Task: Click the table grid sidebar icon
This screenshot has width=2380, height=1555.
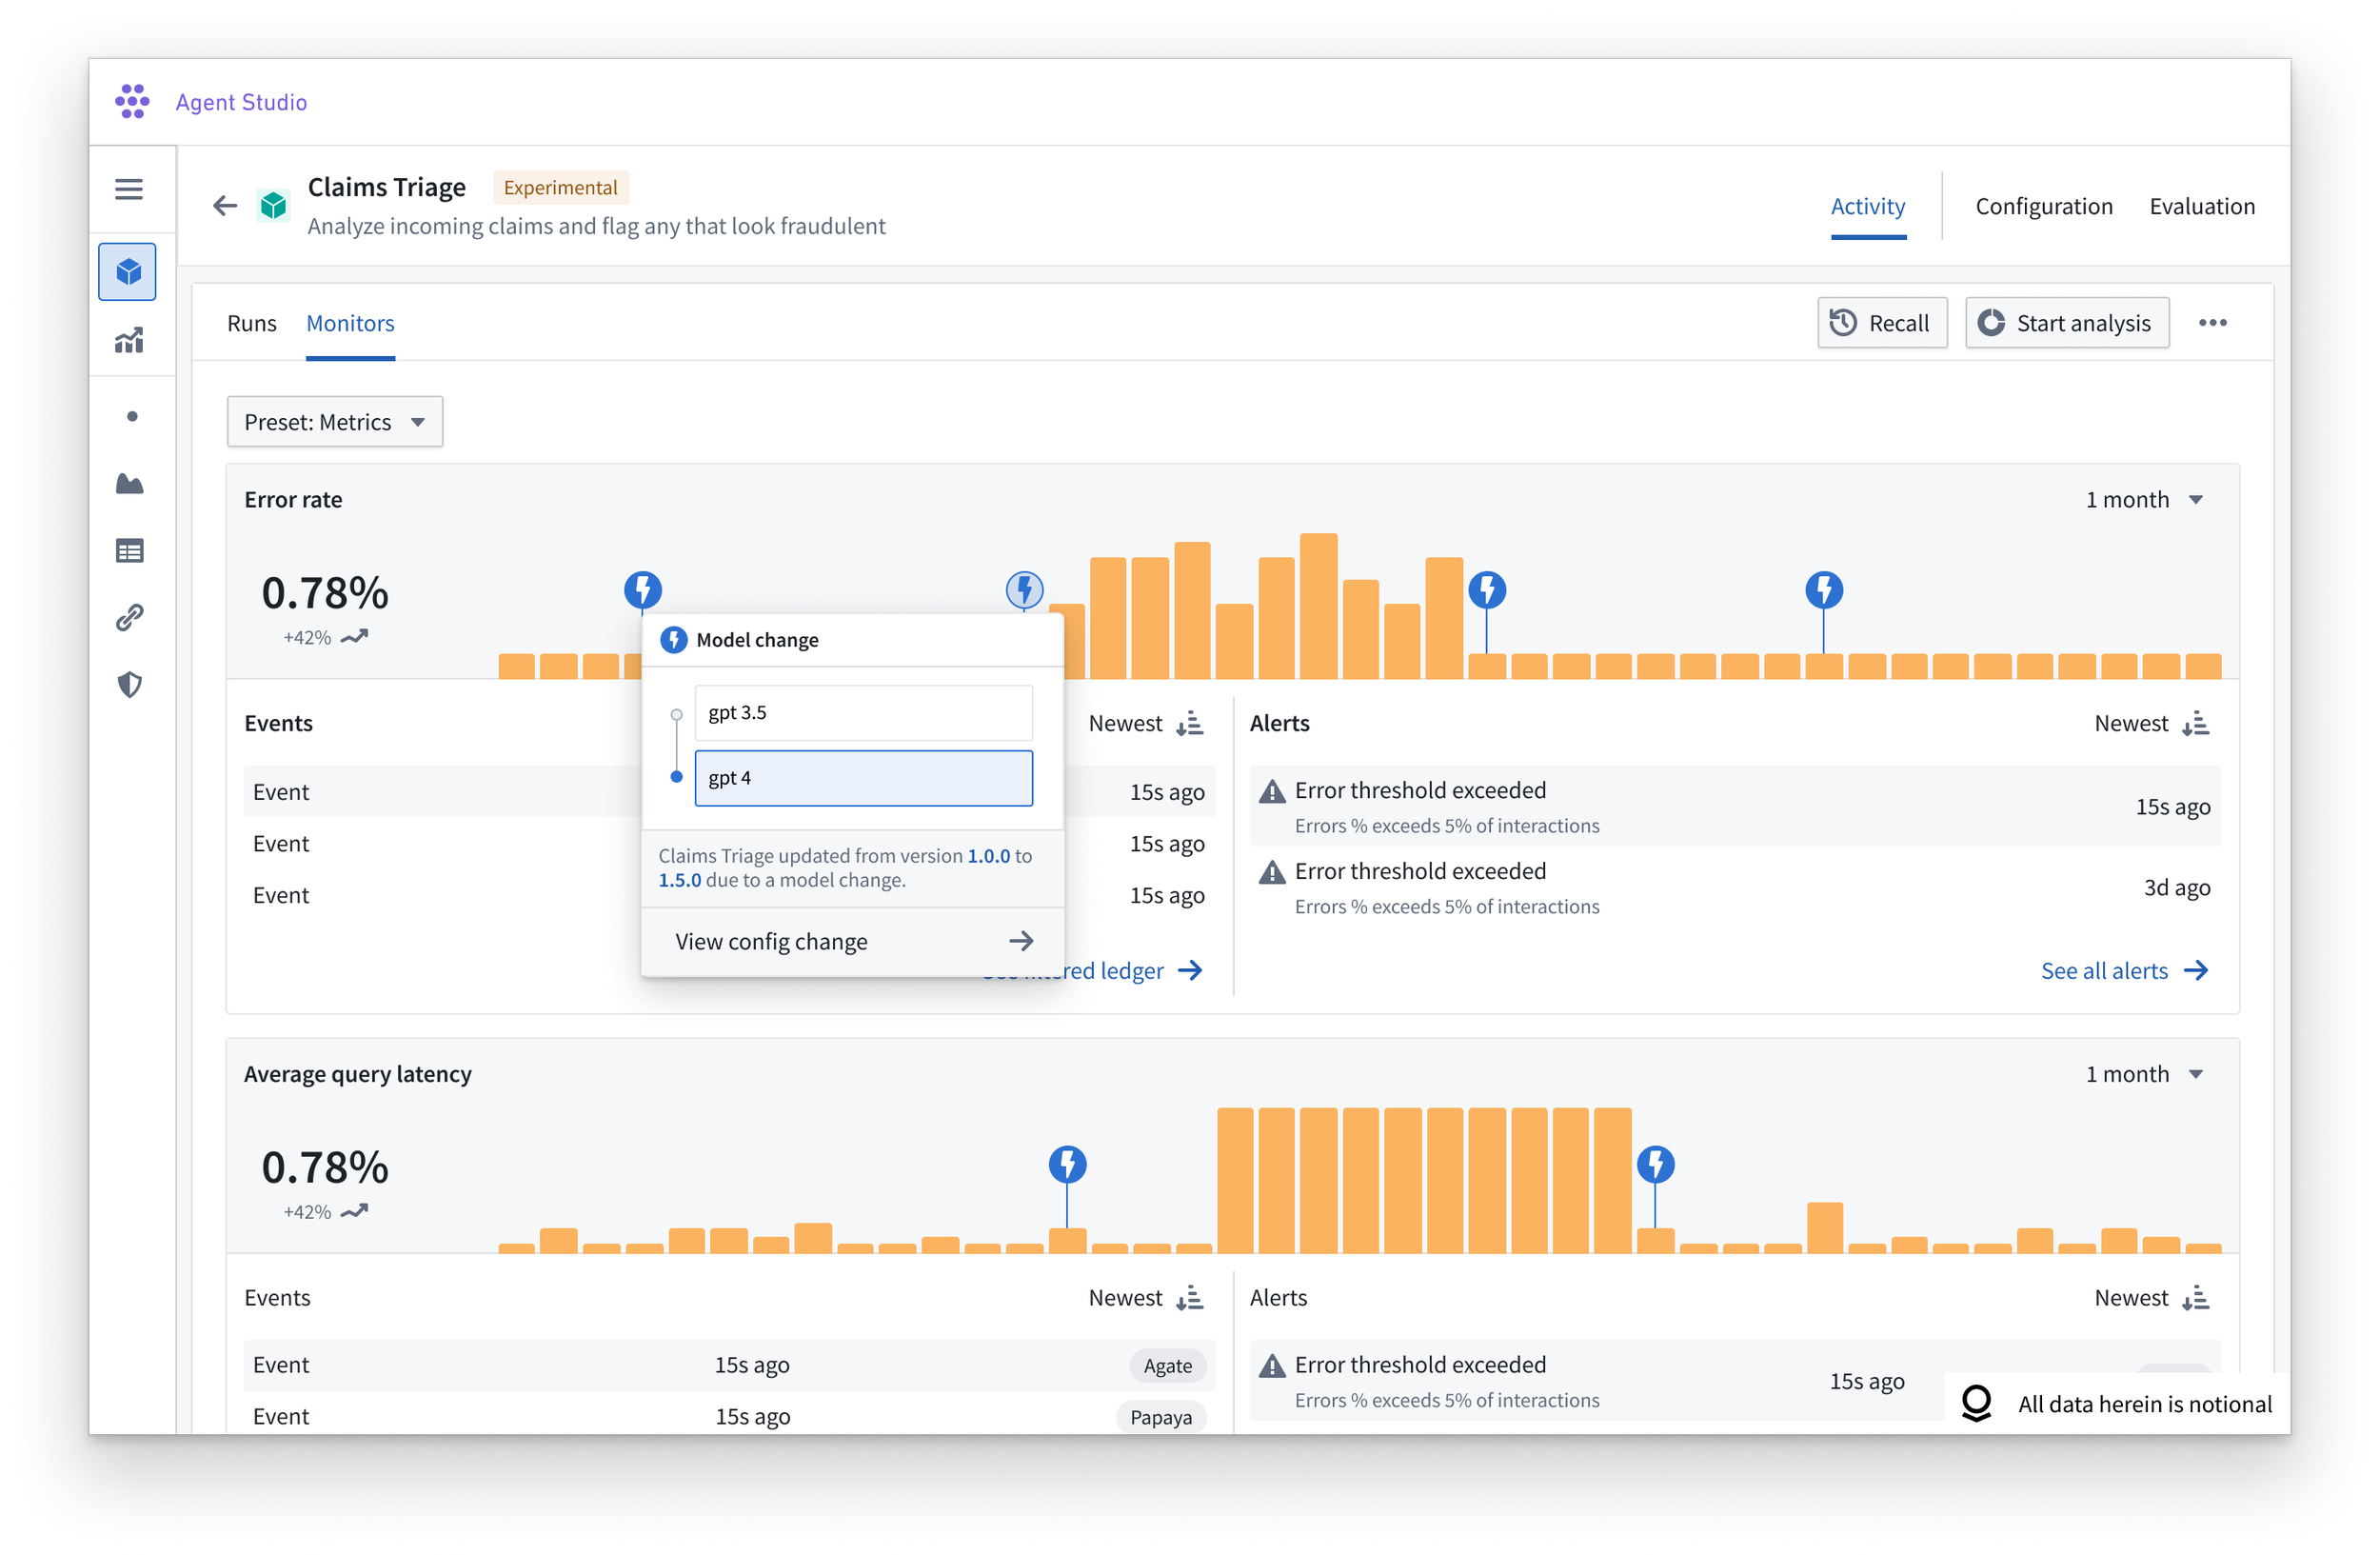Action: click(x=129, y=551)
